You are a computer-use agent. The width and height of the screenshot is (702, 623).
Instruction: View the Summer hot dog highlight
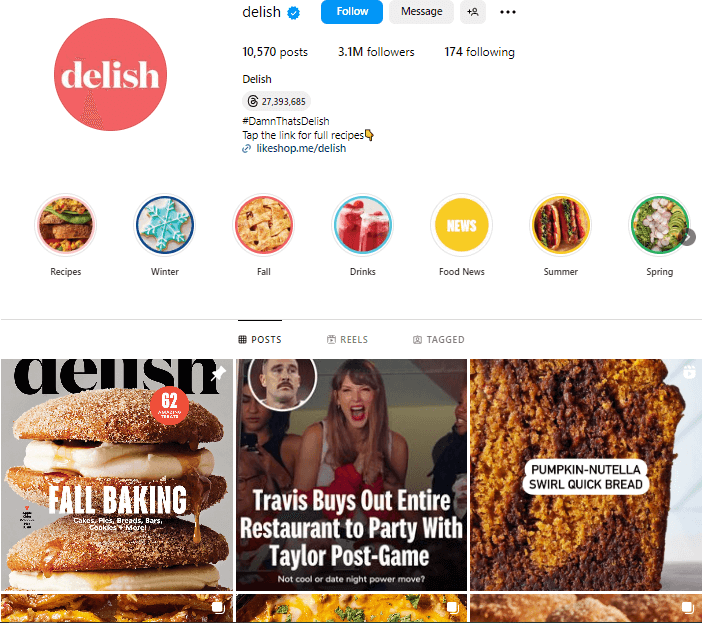tap(561, 225)
